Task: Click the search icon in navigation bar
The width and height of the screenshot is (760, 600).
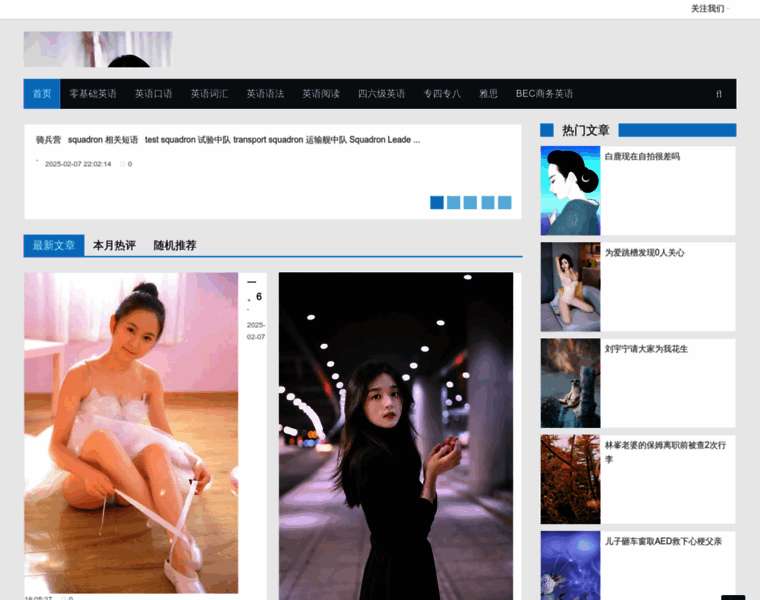Action: [x=718, y=94]
